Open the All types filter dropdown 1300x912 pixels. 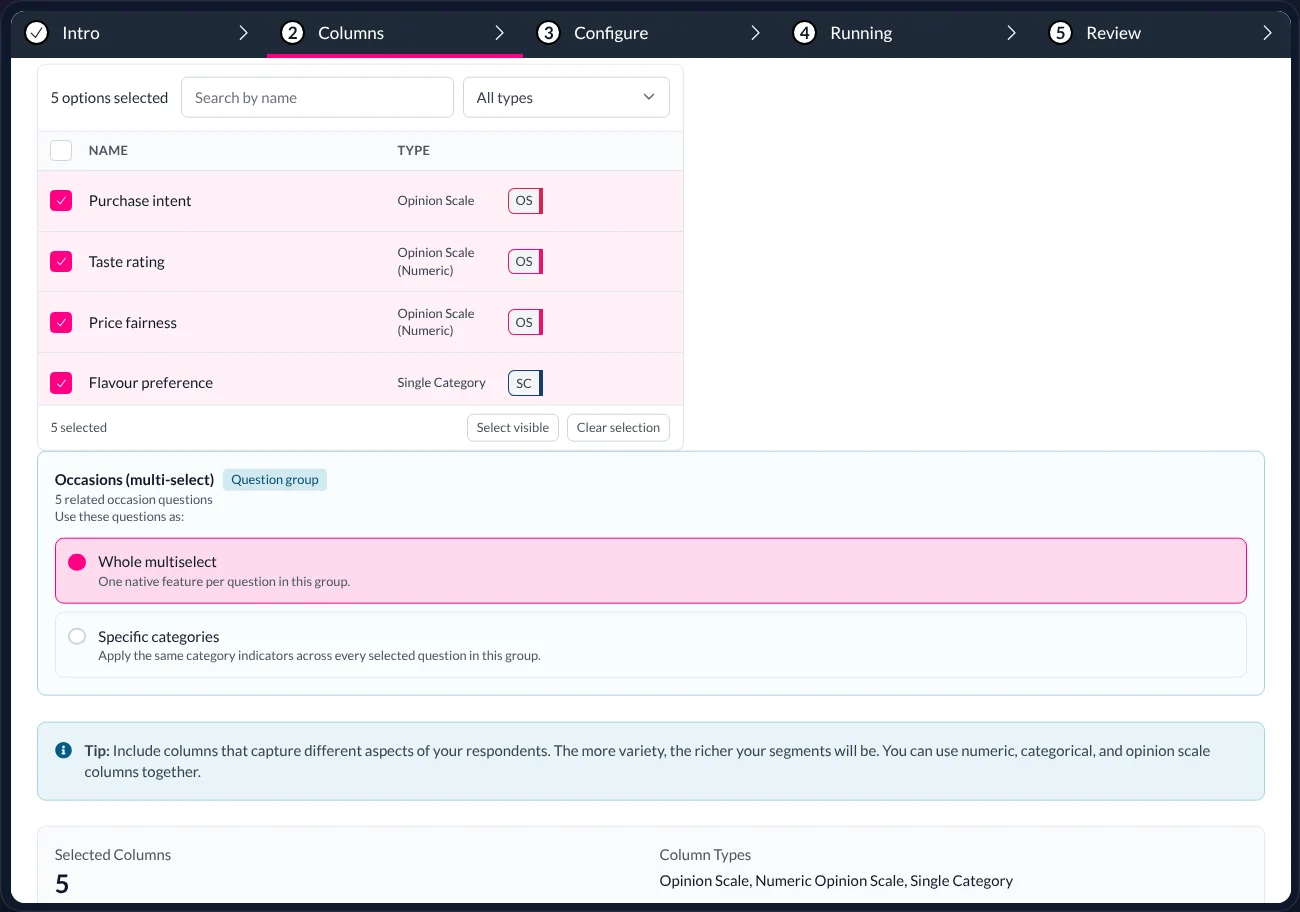coord(566,98)
